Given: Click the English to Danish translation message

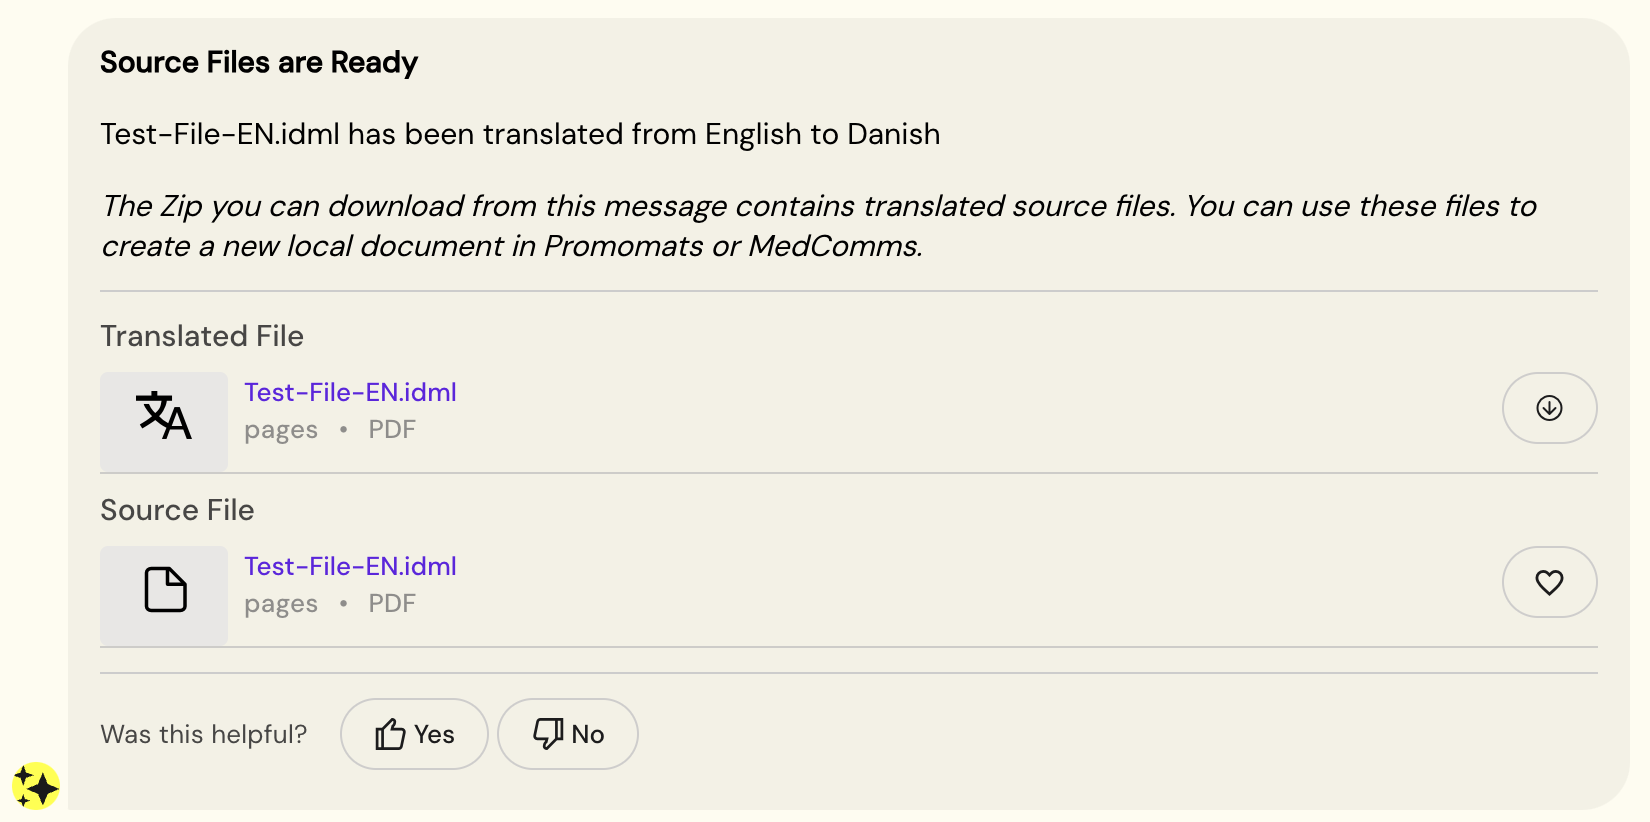Looking at the screenshot, I should click(x=520, y=134).
